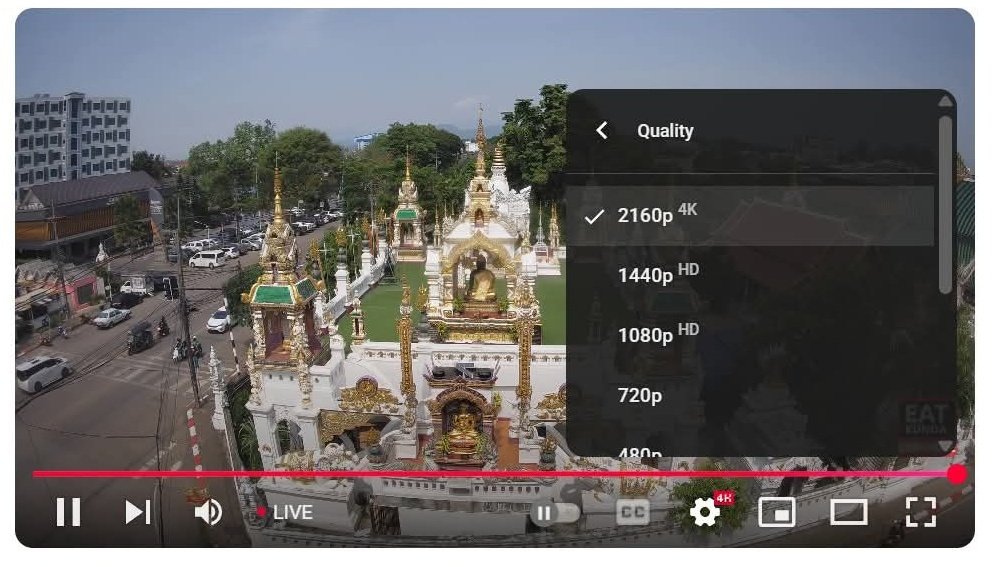Pause the live video
This screenshot has width=995, height=567.
[68, 512]
